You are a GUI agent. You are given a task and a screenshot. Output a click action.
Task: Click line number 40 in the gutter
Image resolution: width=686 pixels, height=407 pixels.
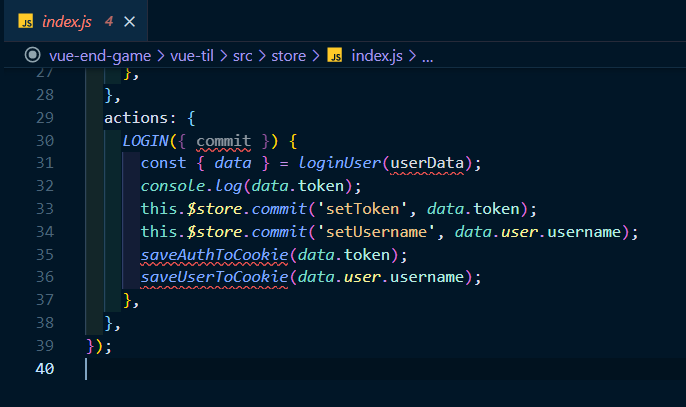click(45, 368)
